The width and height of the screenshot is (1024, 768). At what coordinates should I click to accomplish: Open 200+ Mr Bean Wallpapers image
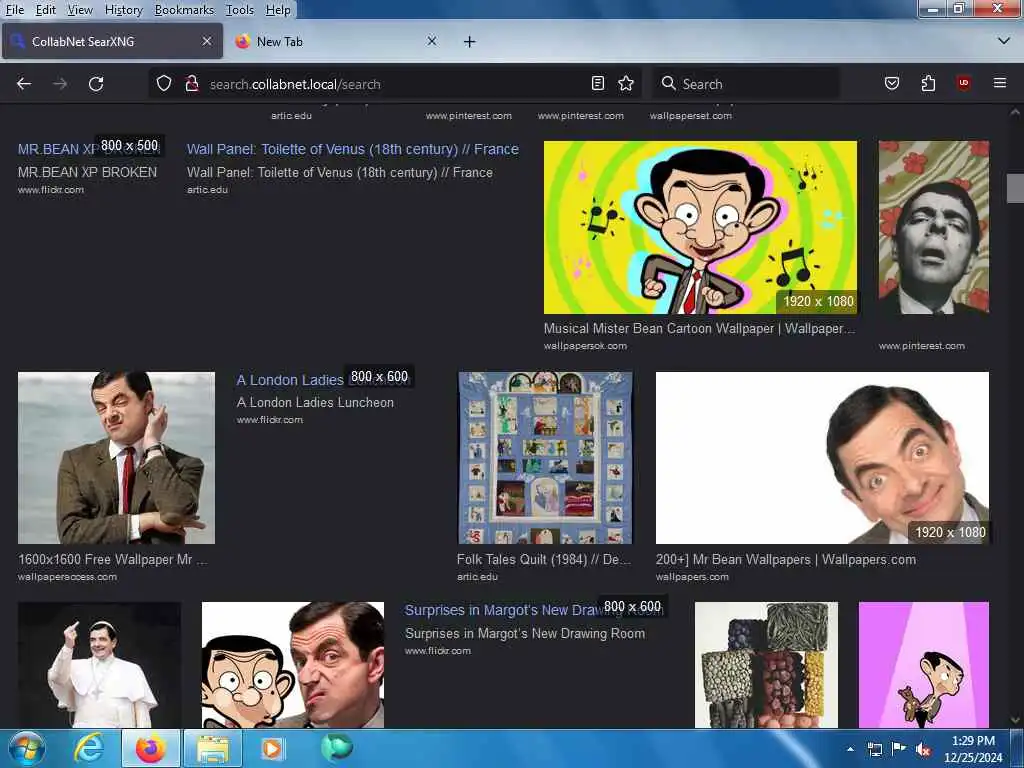(822, 458)
